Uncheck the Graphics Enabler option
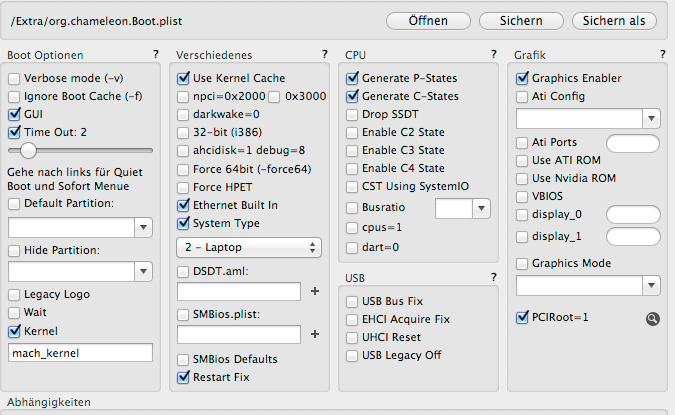Viewport: 675px width, 415px height. [522, 78]
